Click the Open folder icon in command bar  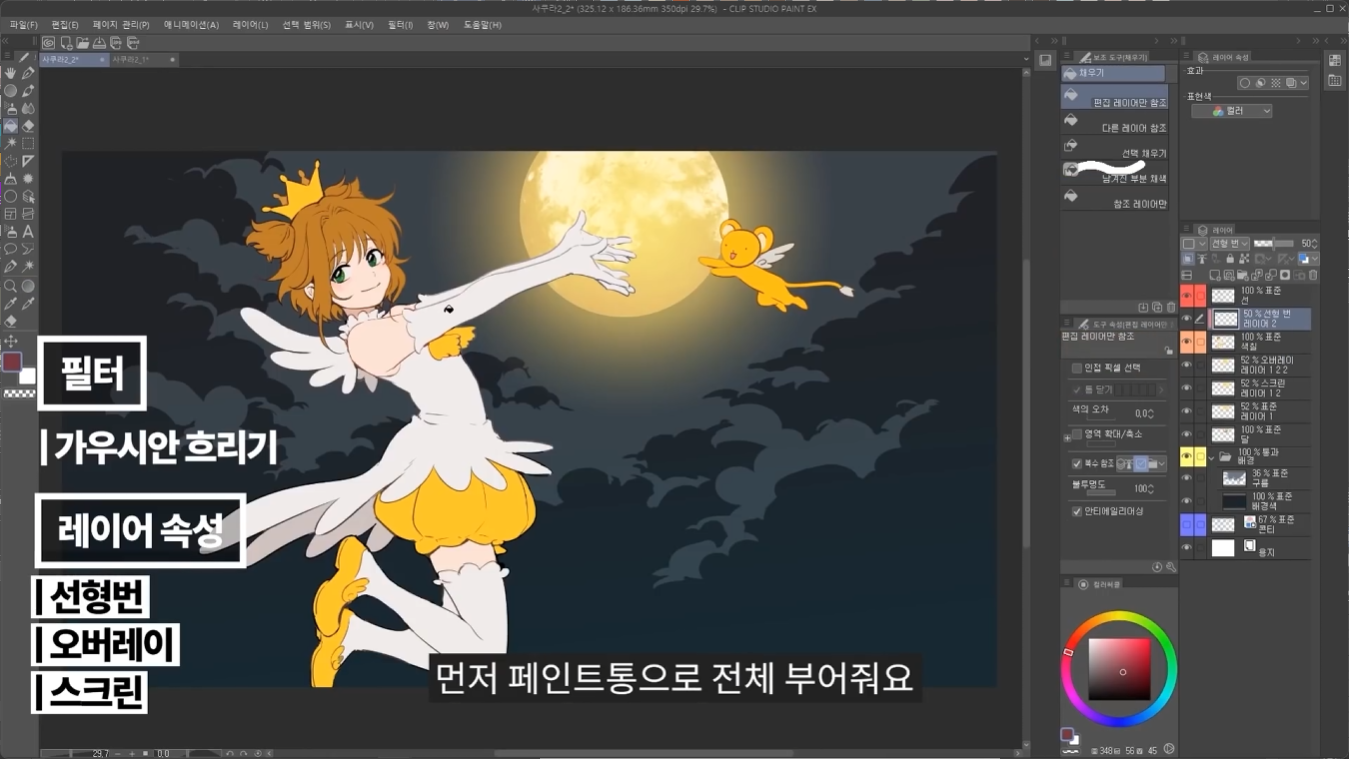pos(82,43)
